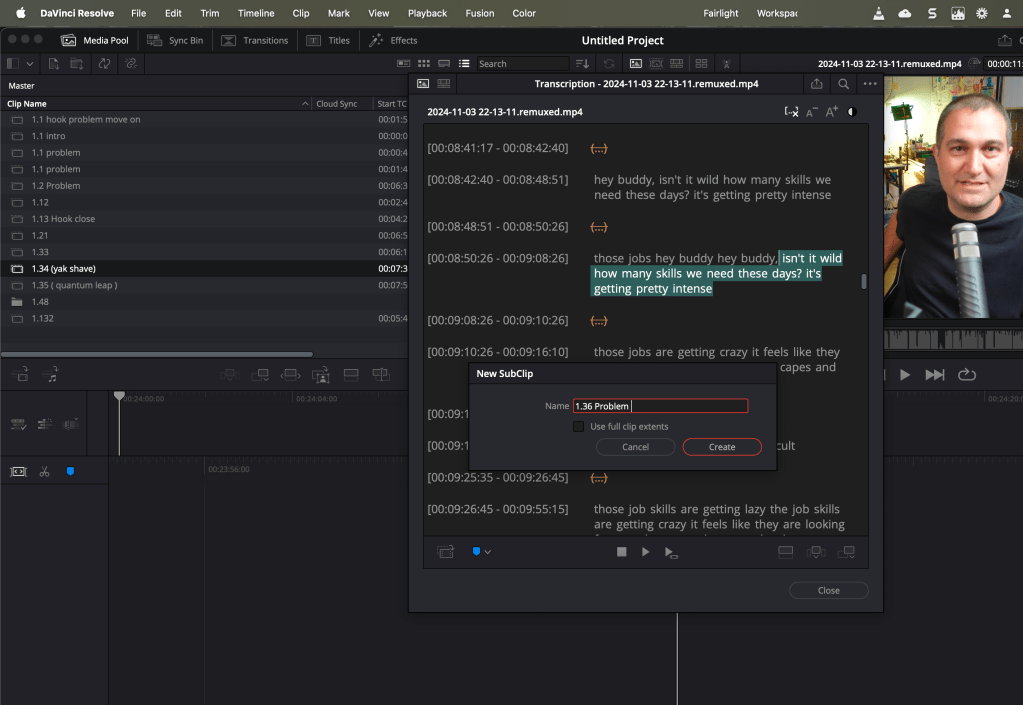Open the Color menu

point(524,13)
